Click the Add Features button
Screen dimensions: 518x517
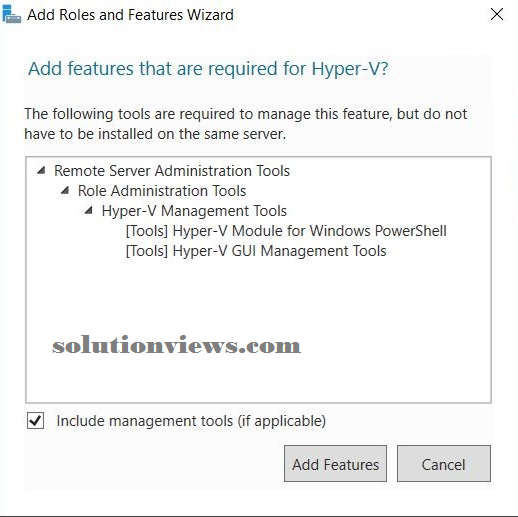pyautogui.click(x=335, y=464)
